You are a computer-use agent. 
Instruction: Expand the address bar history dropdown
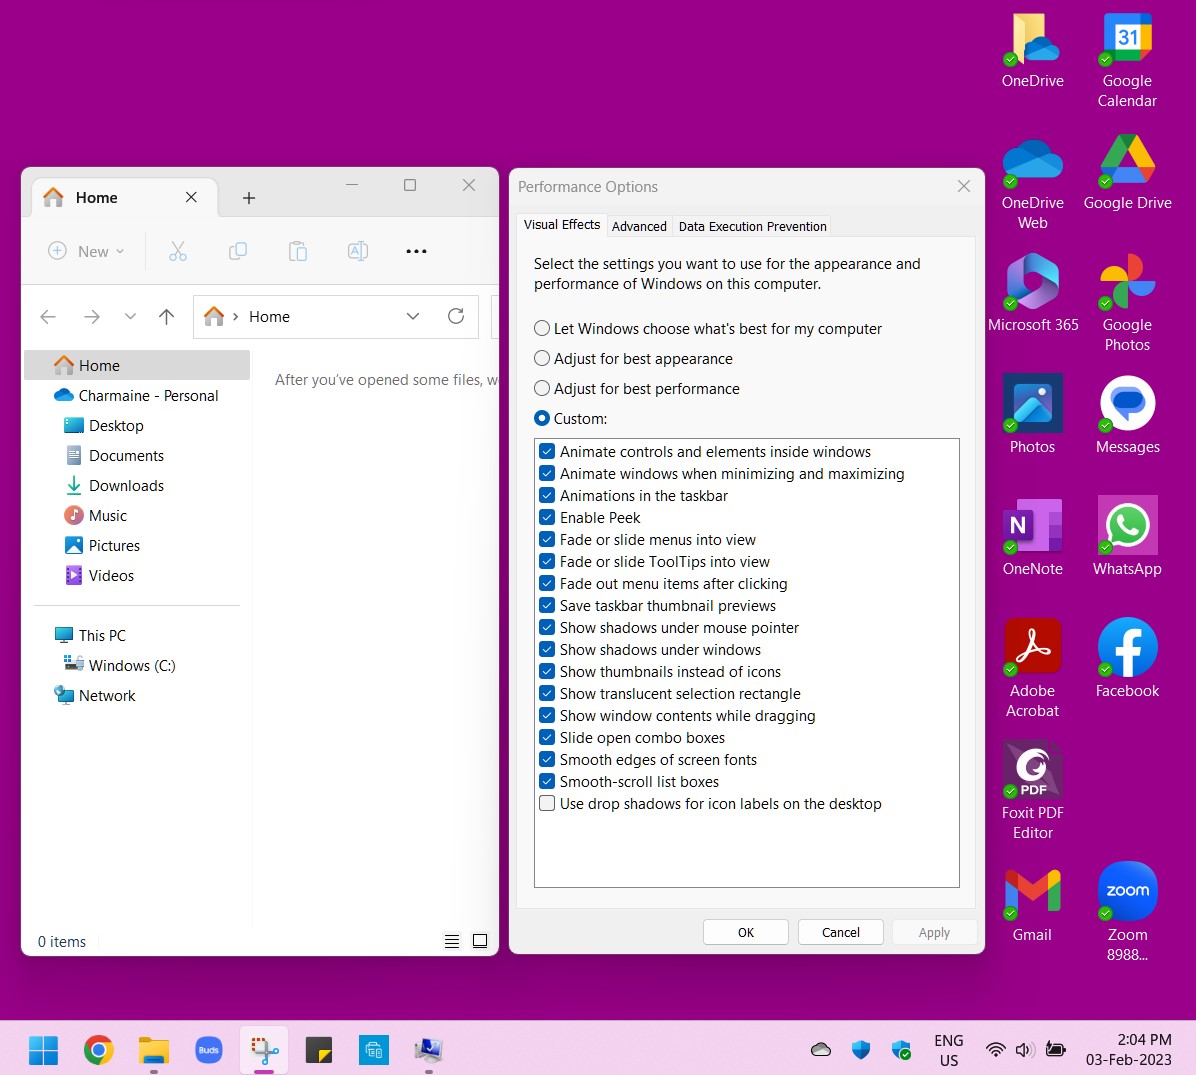coord(413,316)
